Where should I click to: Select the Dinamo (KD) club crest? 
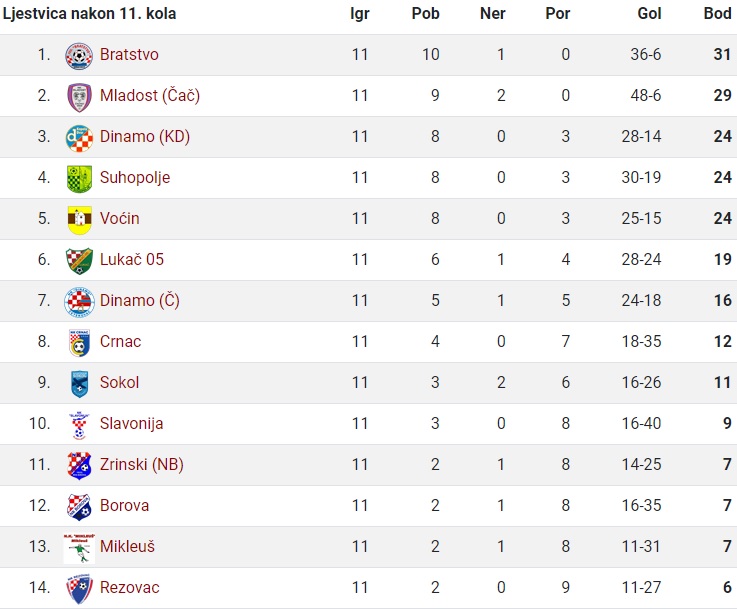[x=79, y=139]
